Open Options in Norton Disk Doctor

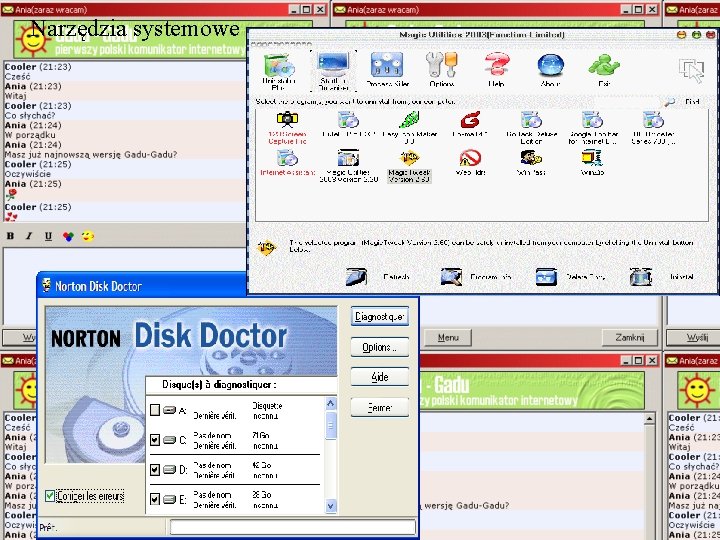tap(380, 347)
